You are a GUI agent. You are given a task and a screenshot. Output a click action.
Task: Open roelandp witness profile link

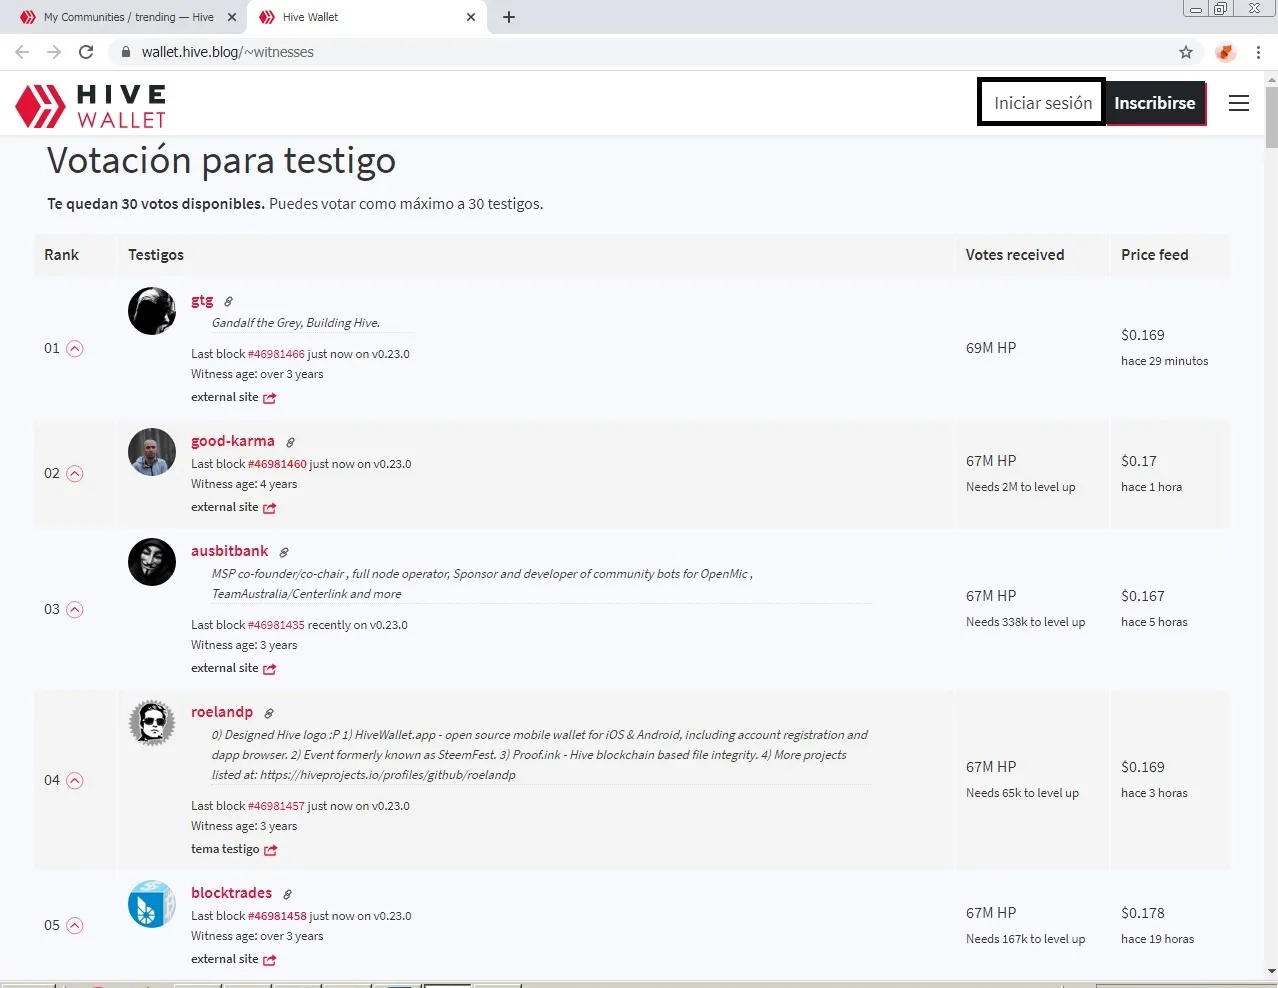(x=222, y=712)
